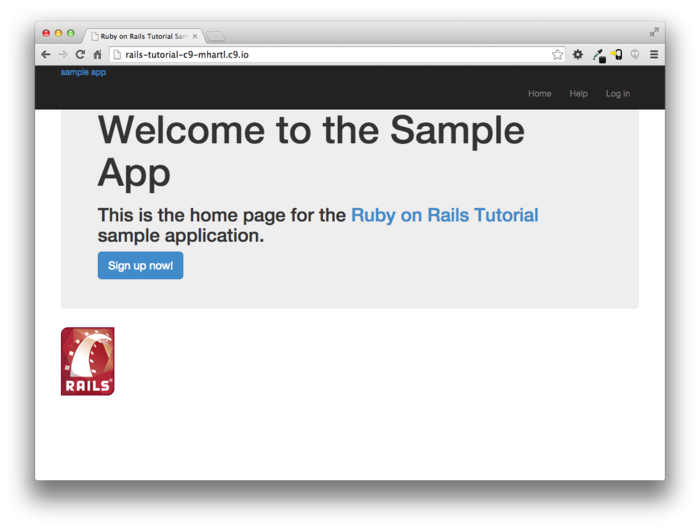Click the Welcome to the Sample App heading
700x529 pixels.
(x=311, y=152)
